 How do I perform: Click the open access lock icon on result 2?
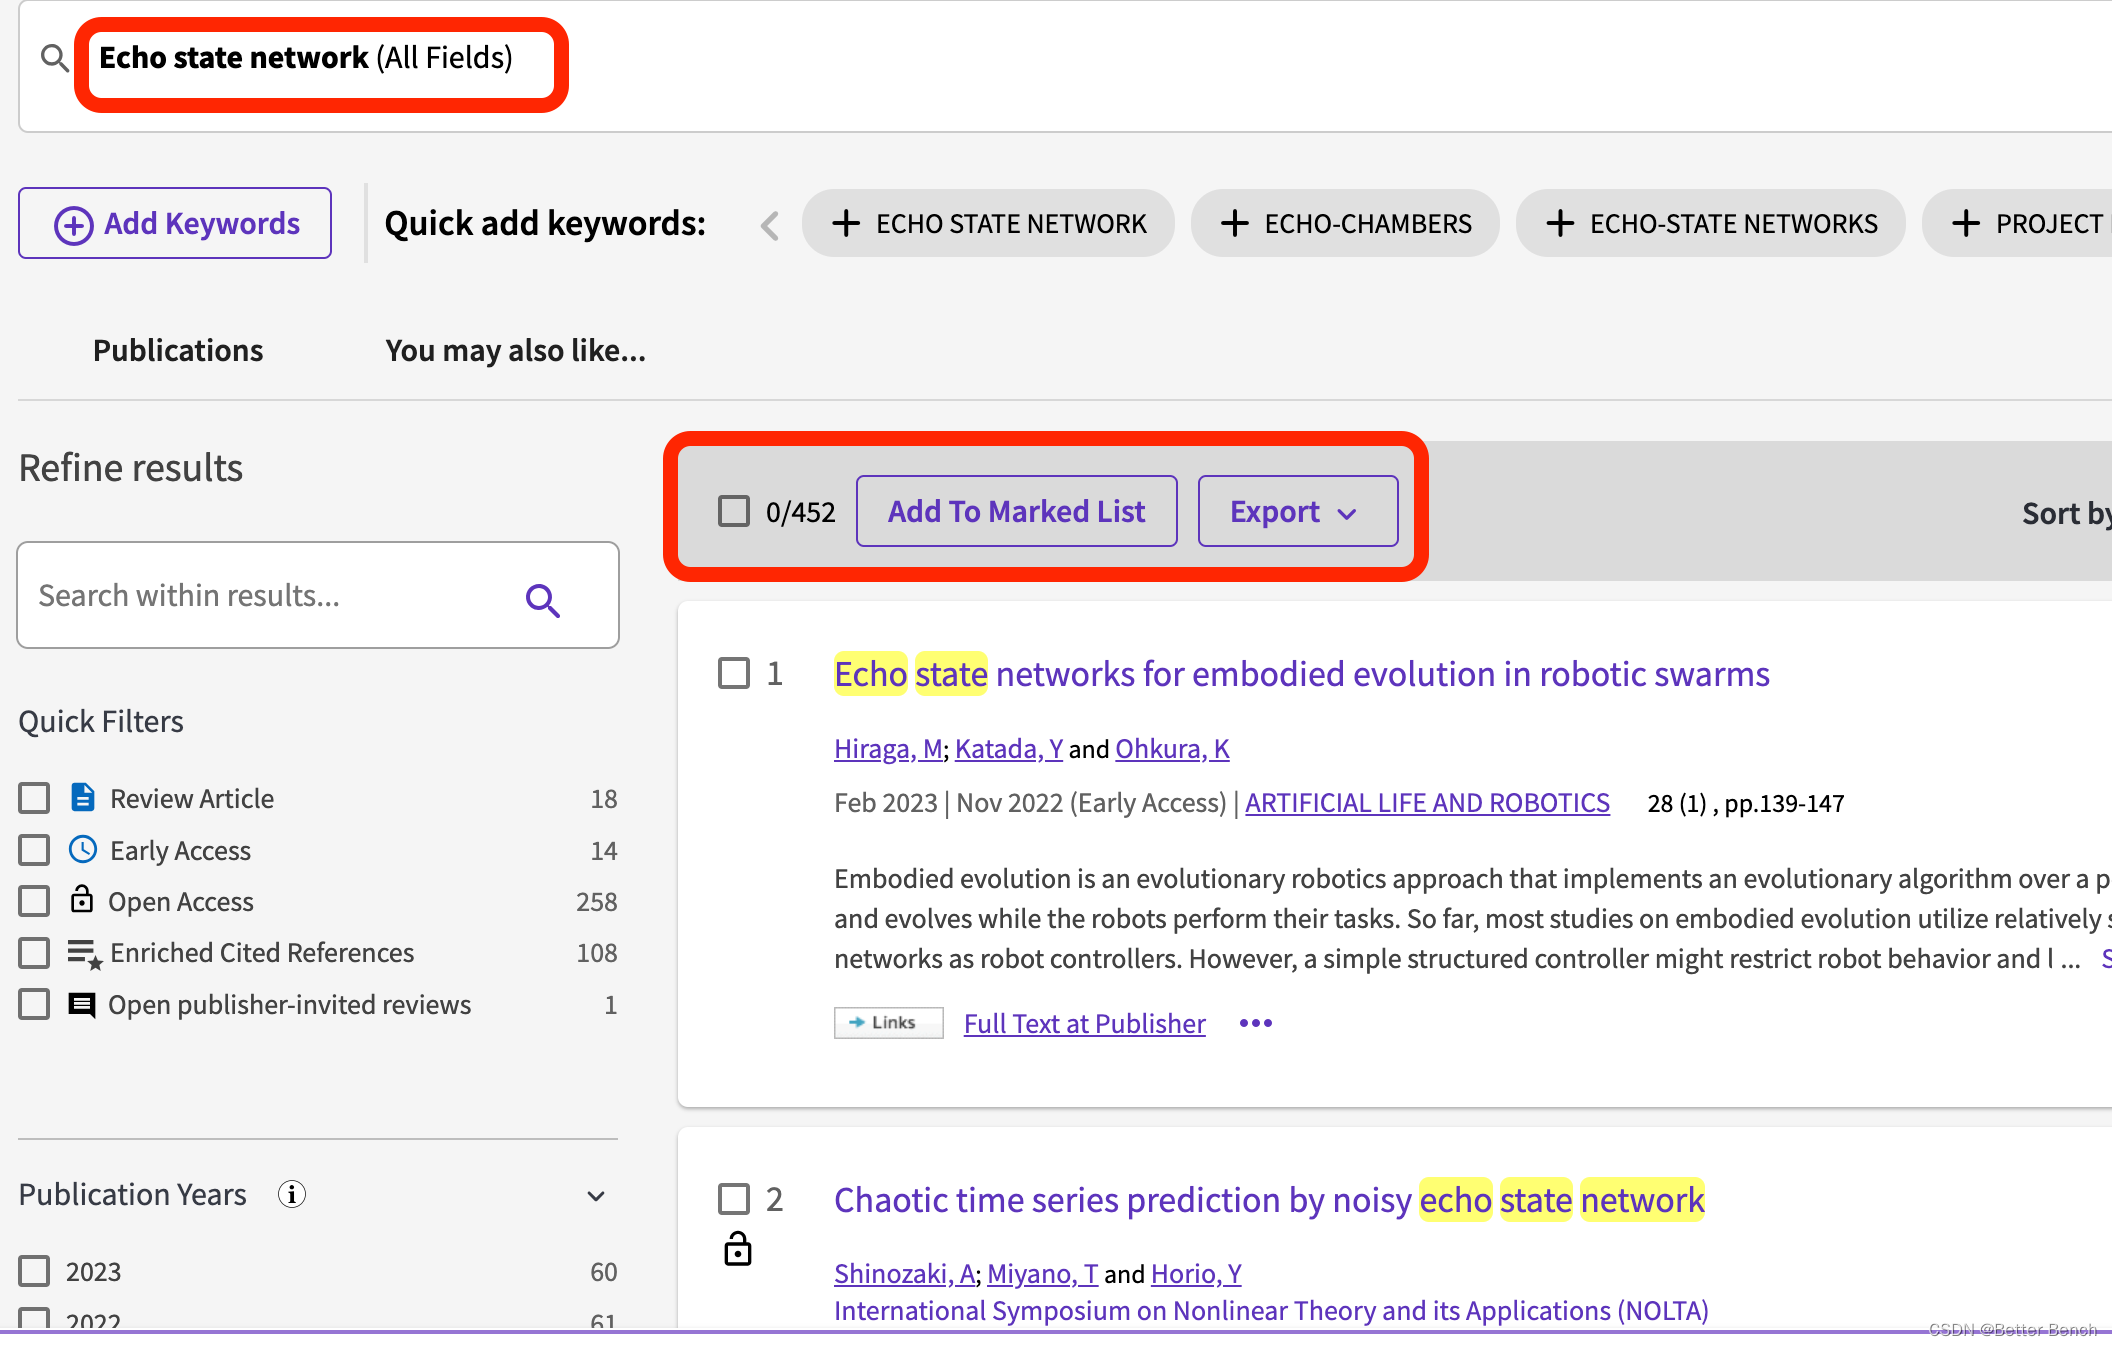pos(737,1248)
